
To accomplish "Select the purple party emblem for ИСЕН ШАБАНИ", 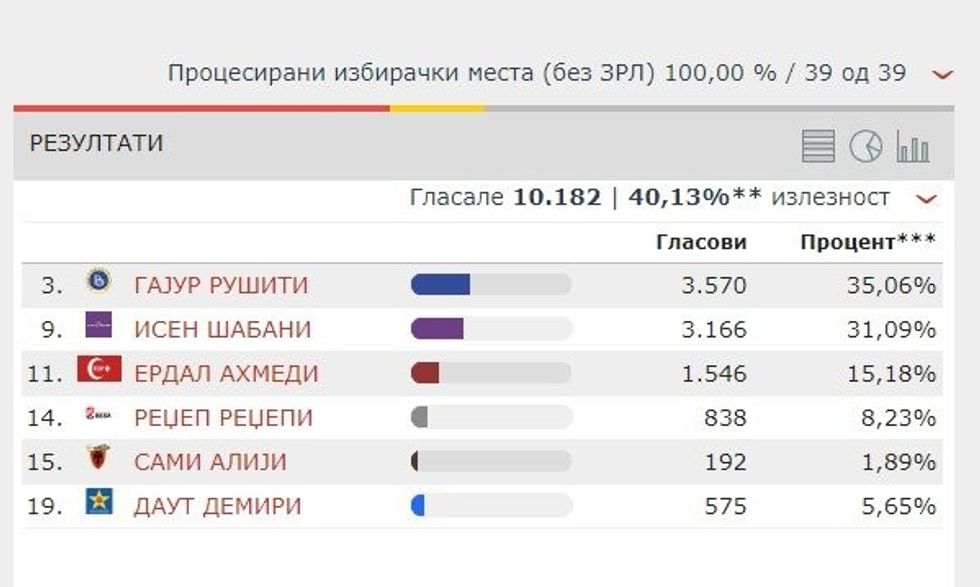I will click(x=98, y=328).
